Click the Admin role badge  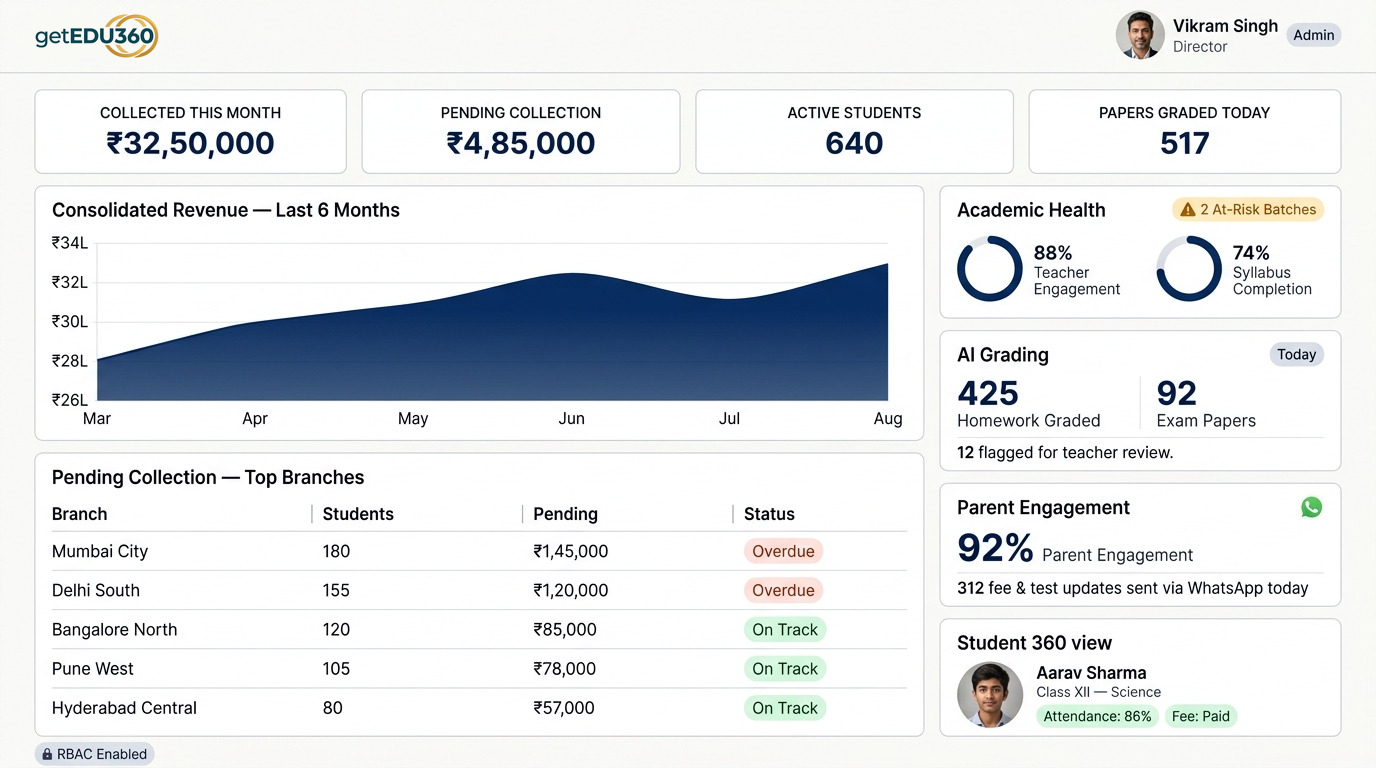pos(1313,35)
